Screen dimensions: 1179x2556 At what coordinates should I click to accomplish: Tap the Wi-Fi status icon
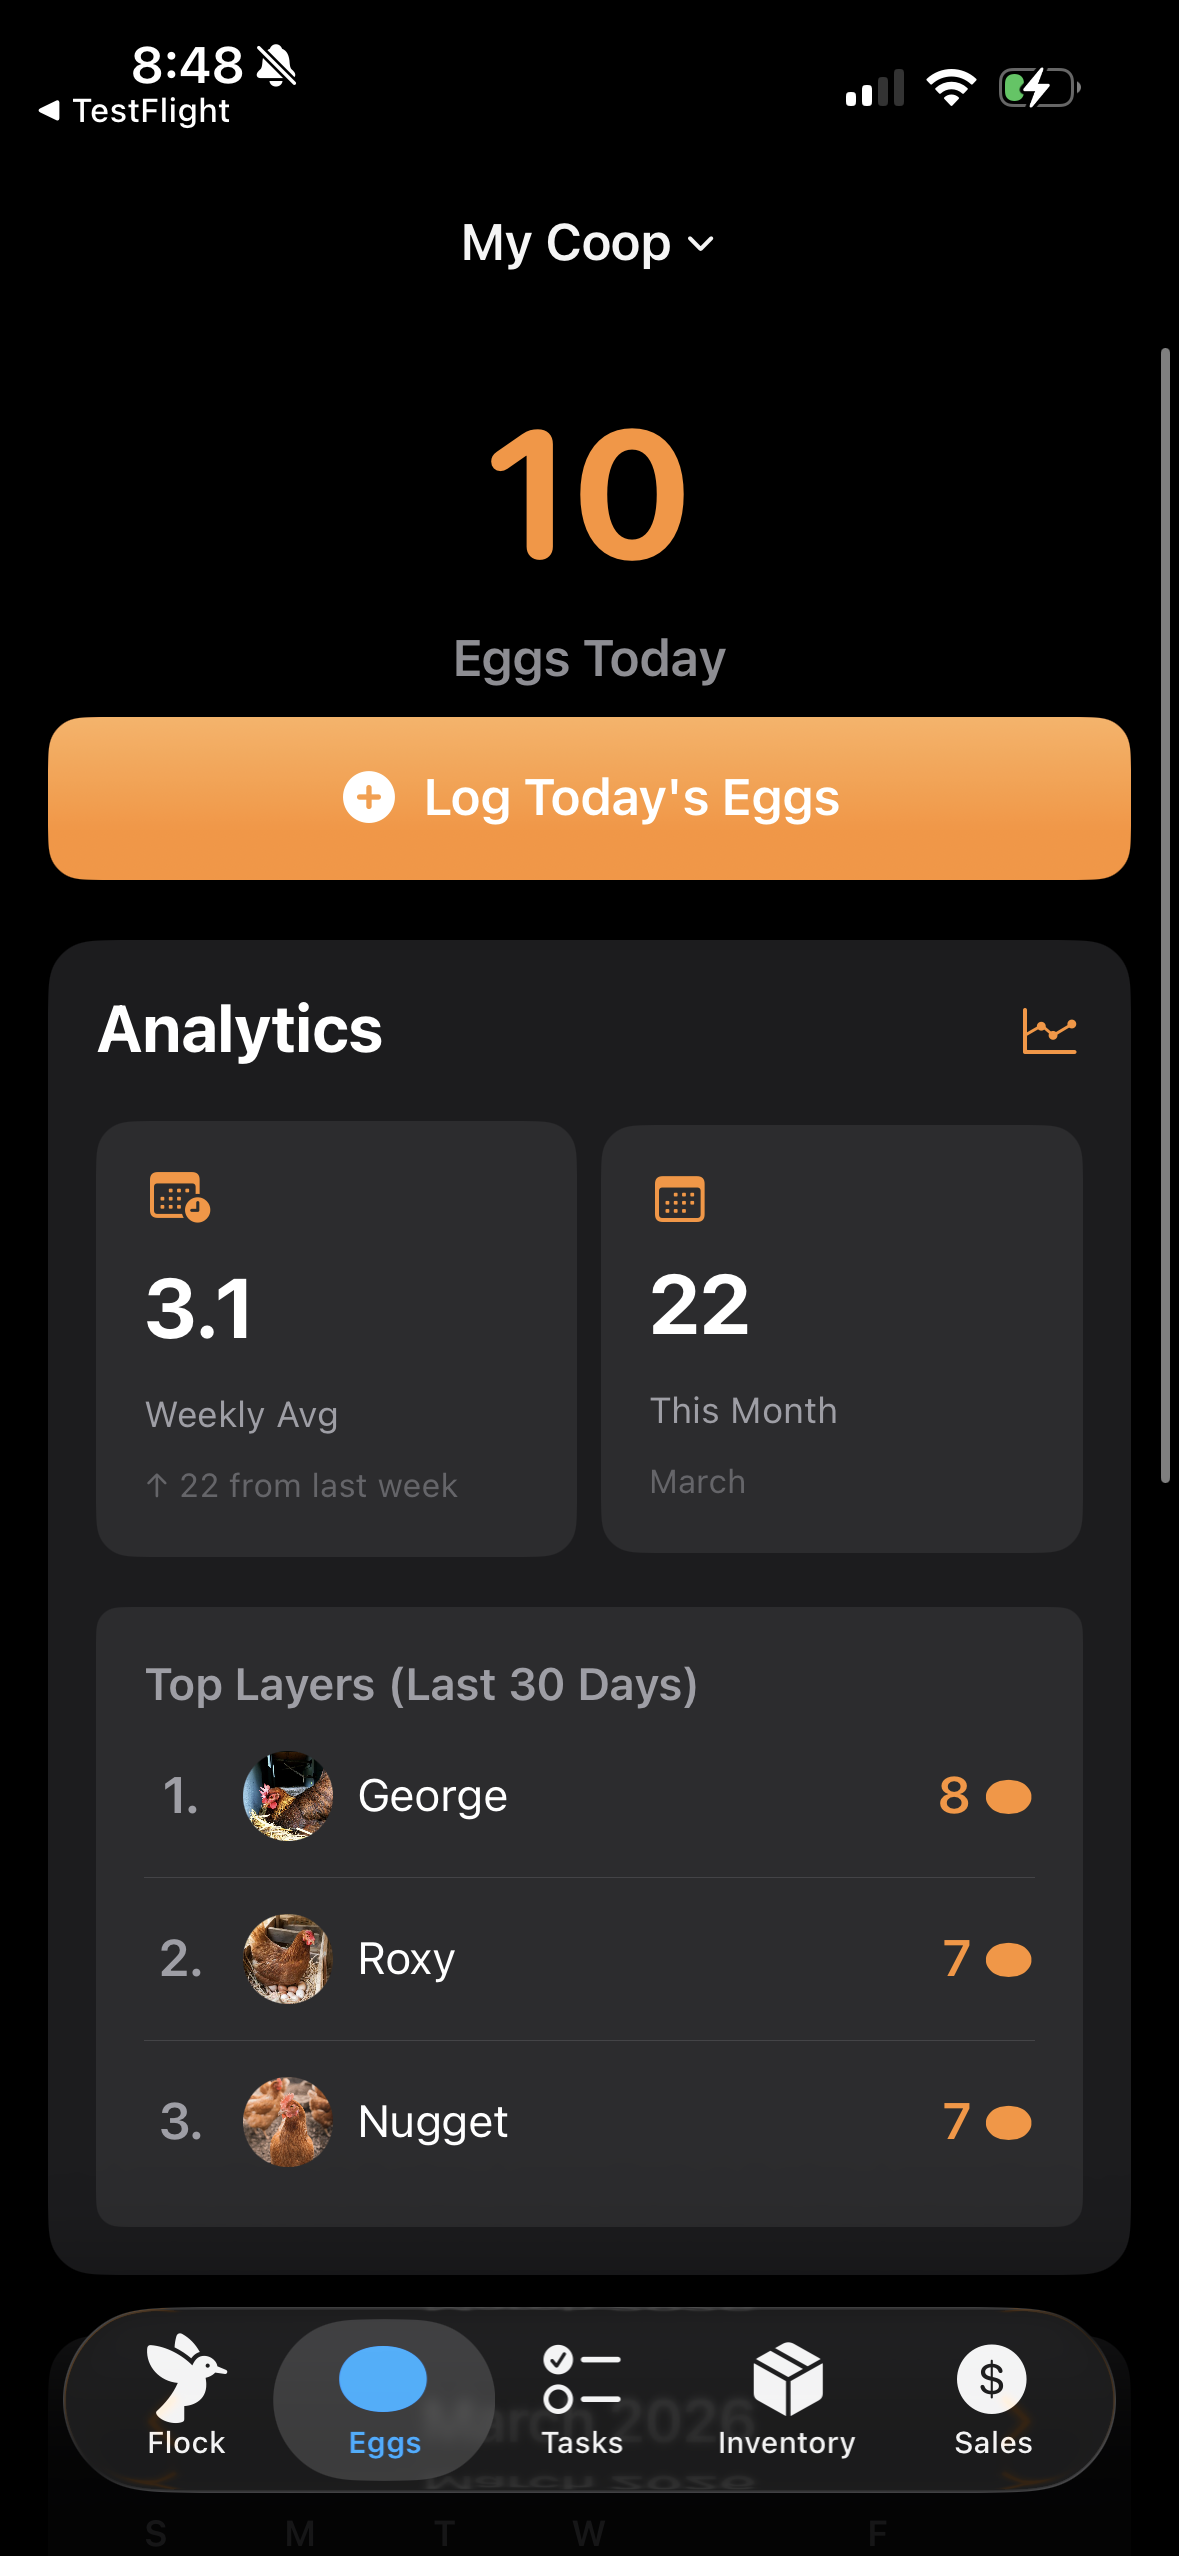click(x=950, y=88)
